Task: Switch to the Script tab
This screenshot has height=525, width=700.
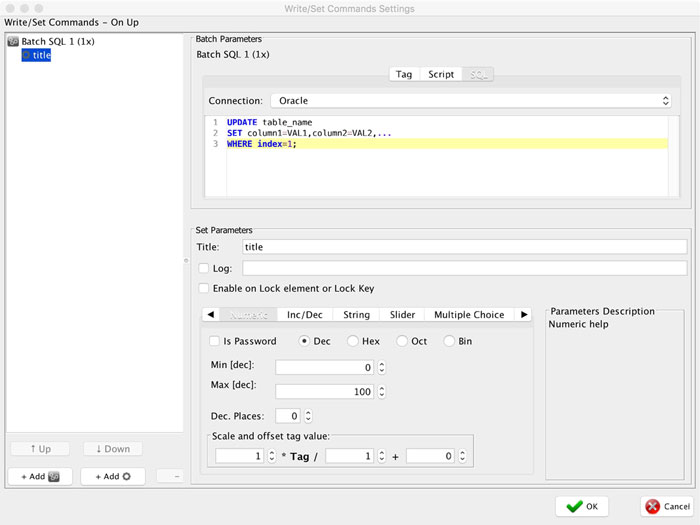Action: 441,75
